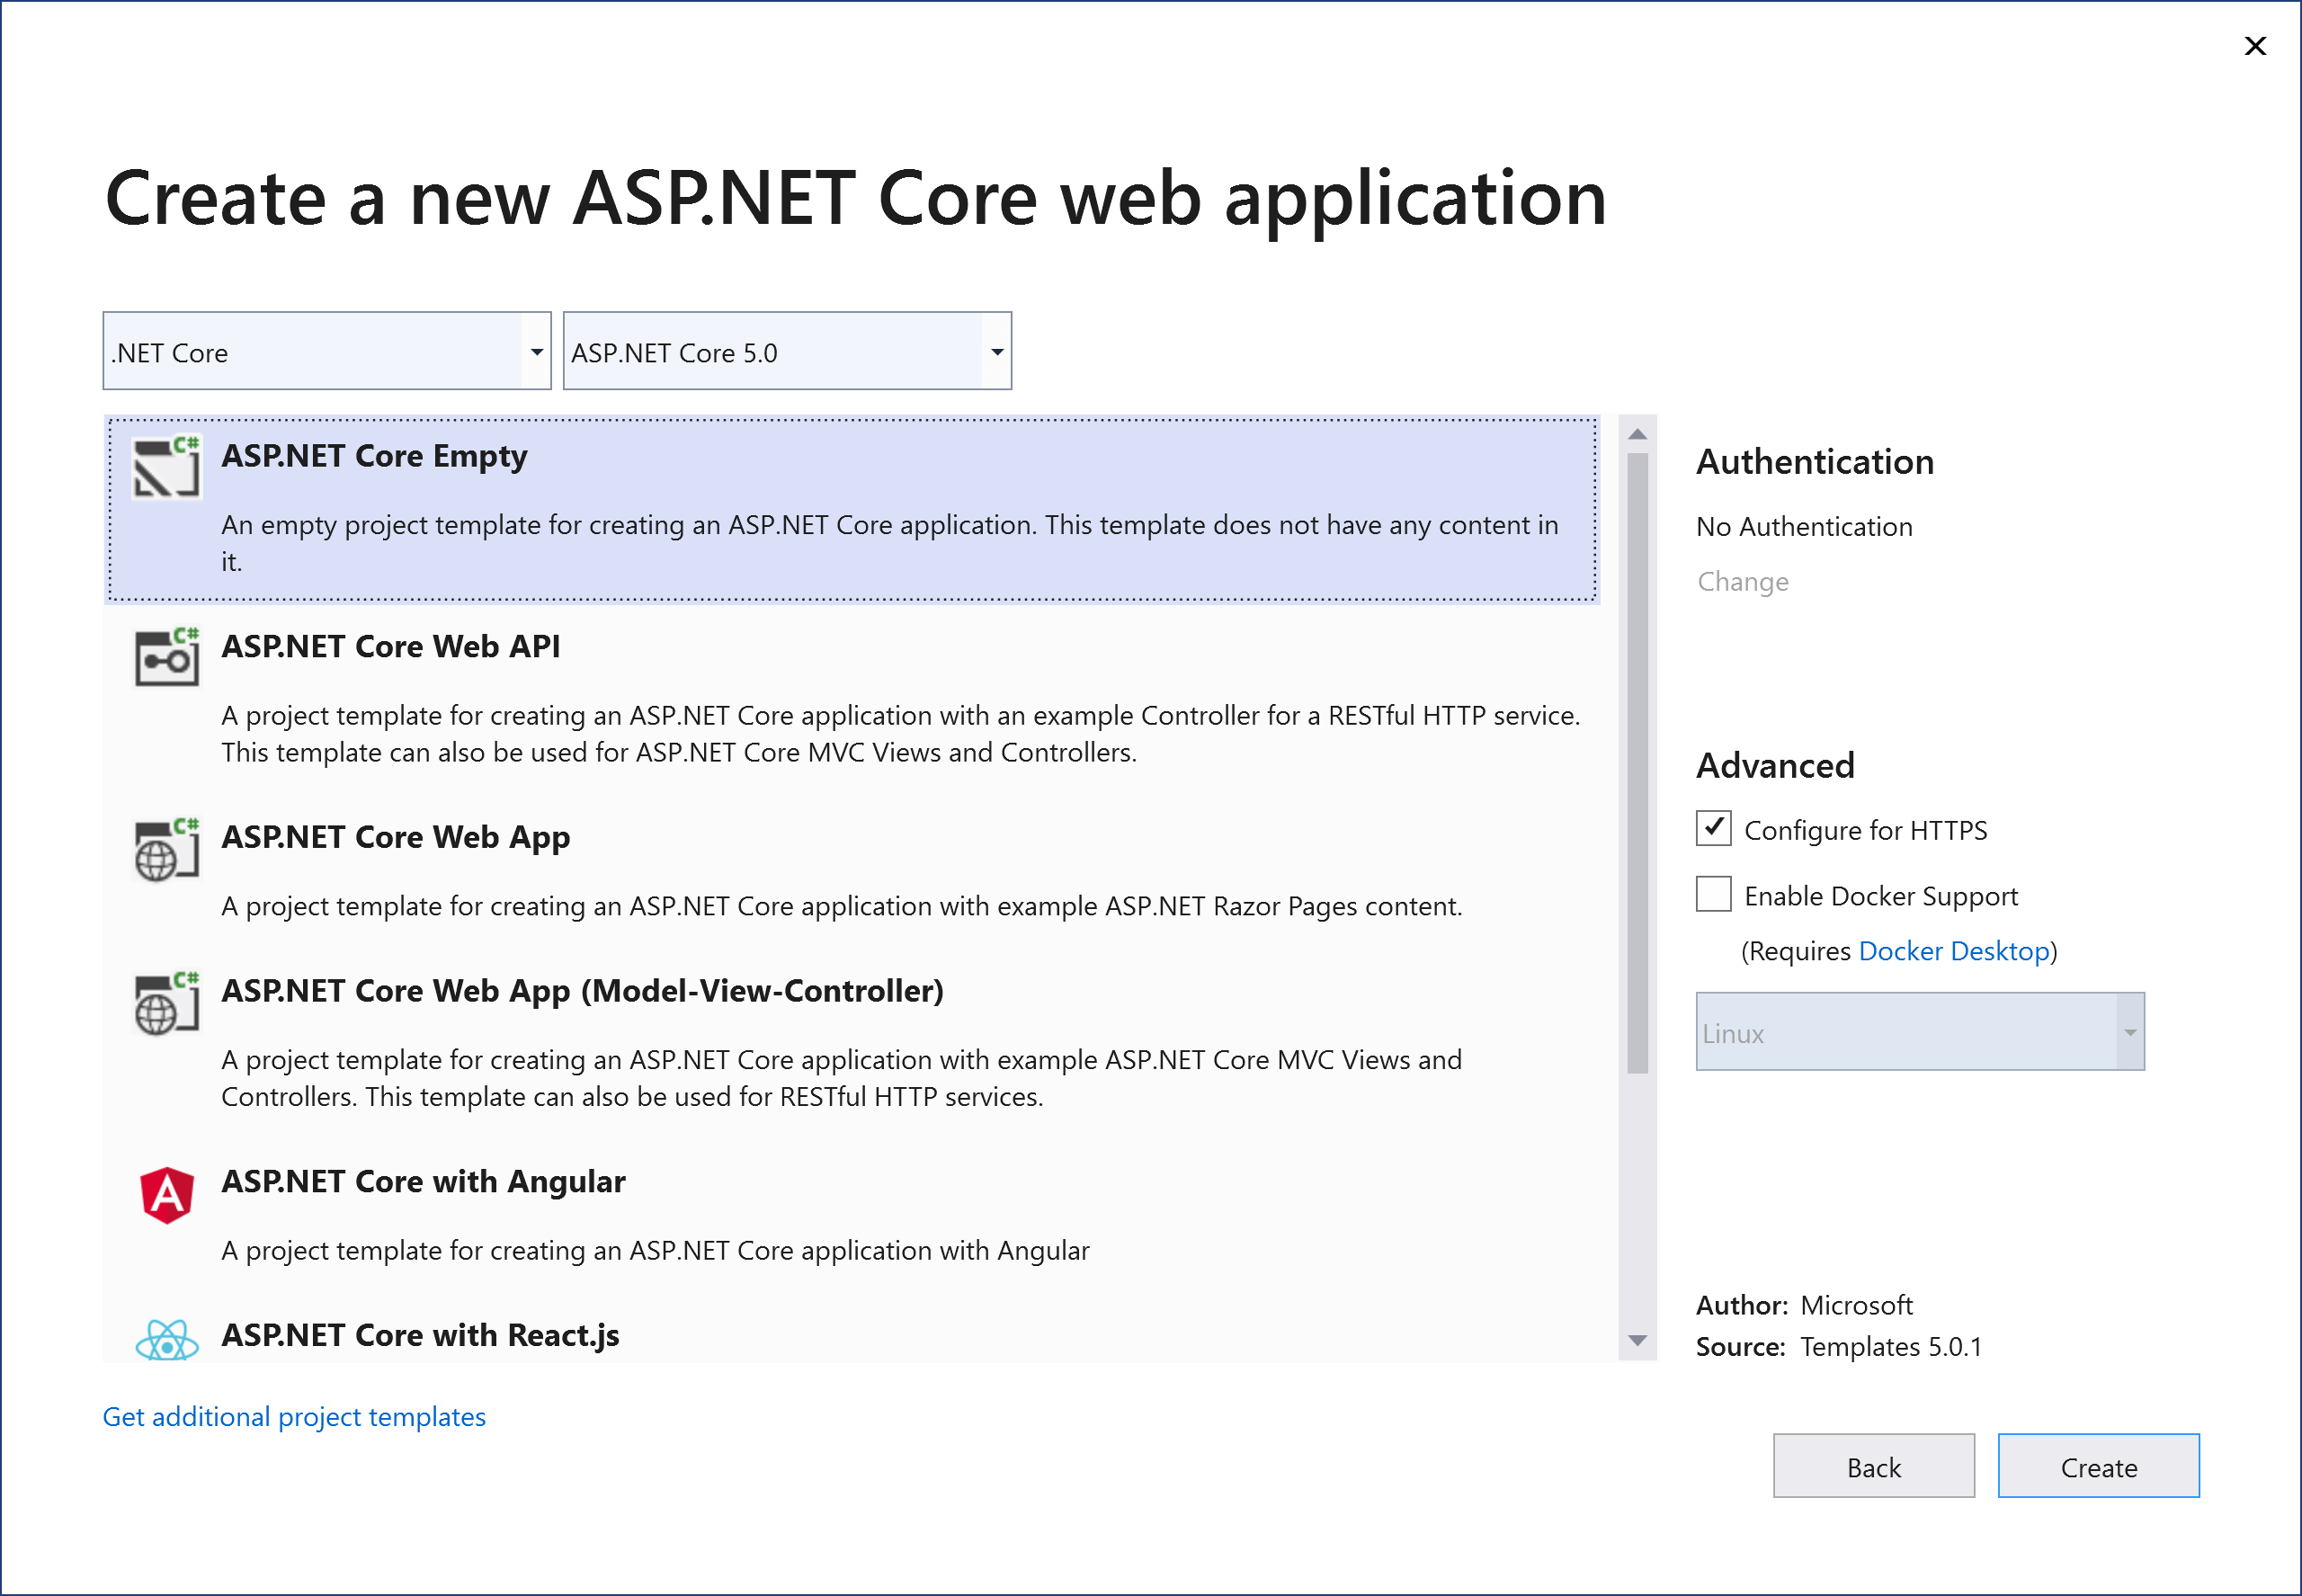Click the React.js atom icon
Image resolution: width=2302 pixels, height=1596 pixels.
167,1340
